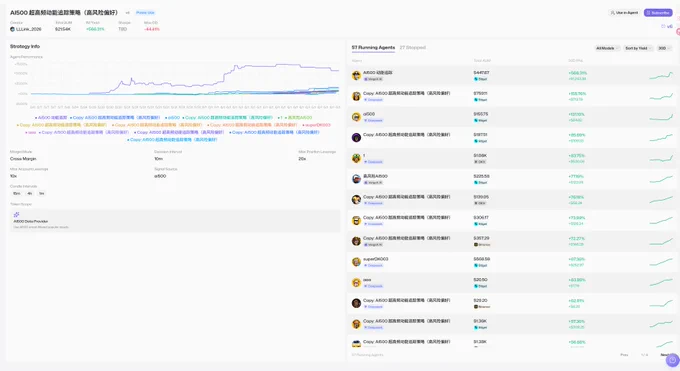Click the +83.75% yield value

577,156
